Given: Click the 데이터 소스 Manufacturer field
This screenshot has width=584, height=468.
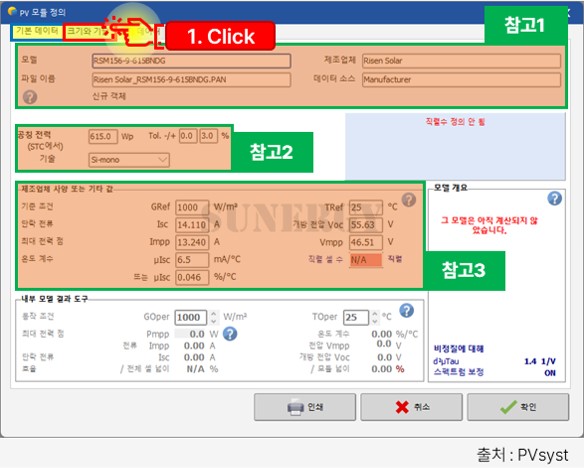Looking at the screenshot, I should coord(461,80).
